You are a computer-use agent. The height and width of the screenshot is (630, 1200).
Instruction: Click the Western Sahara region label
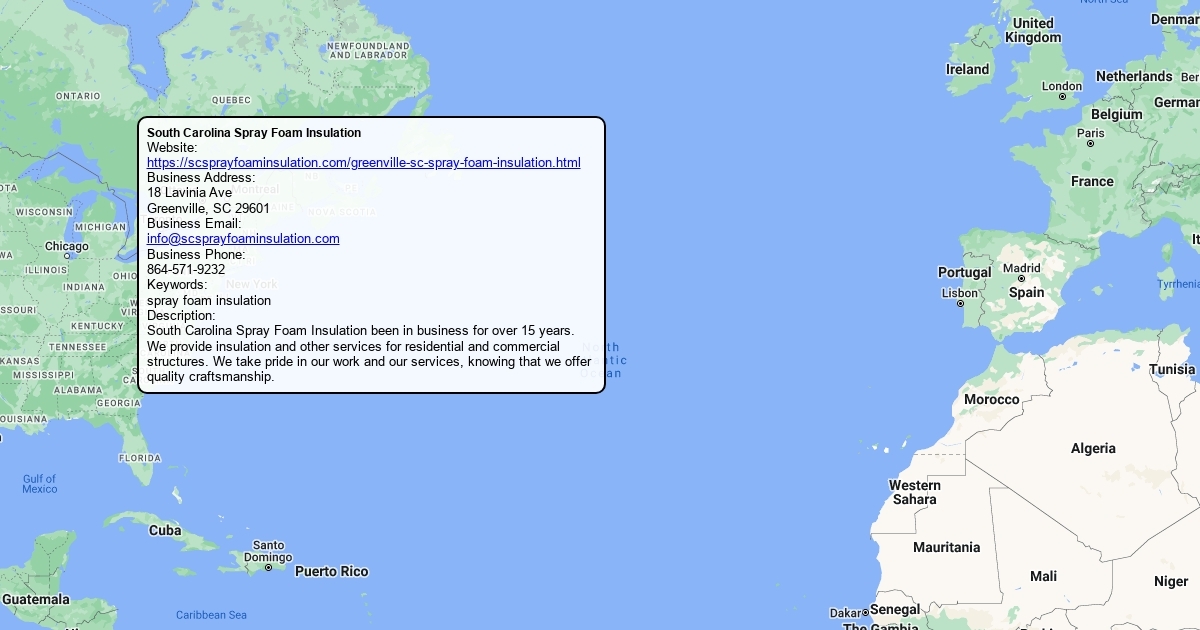pos(914,492)
